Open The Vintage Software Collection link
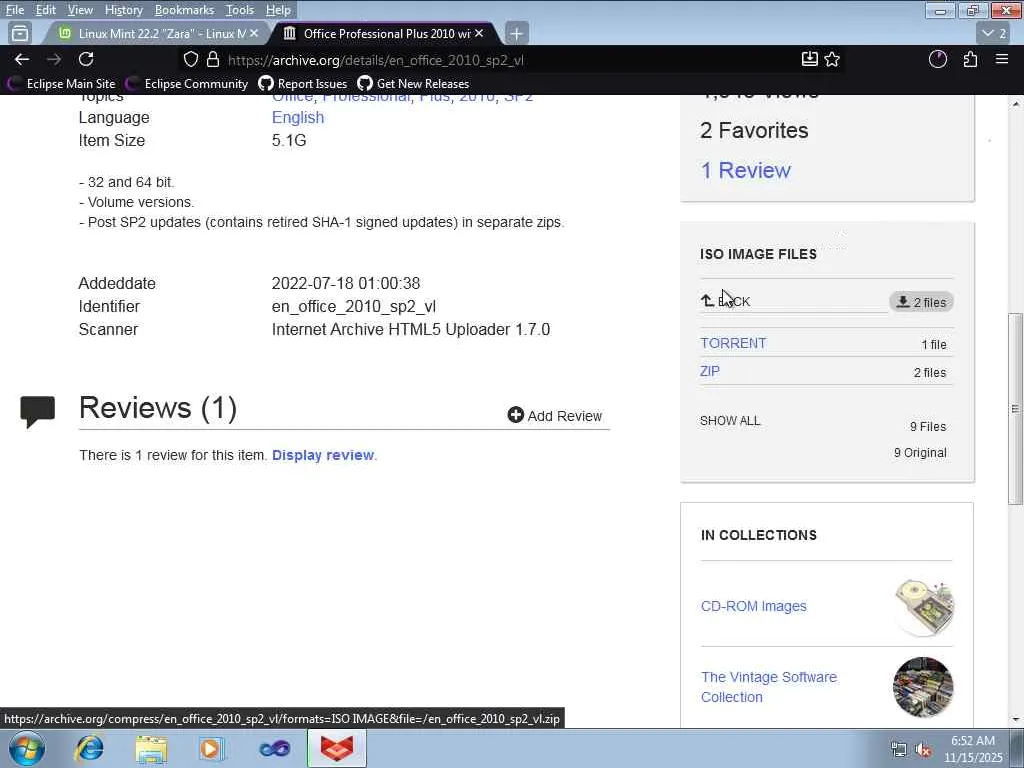The width and height of the screenshot is (1024, 768). [769, 687]
